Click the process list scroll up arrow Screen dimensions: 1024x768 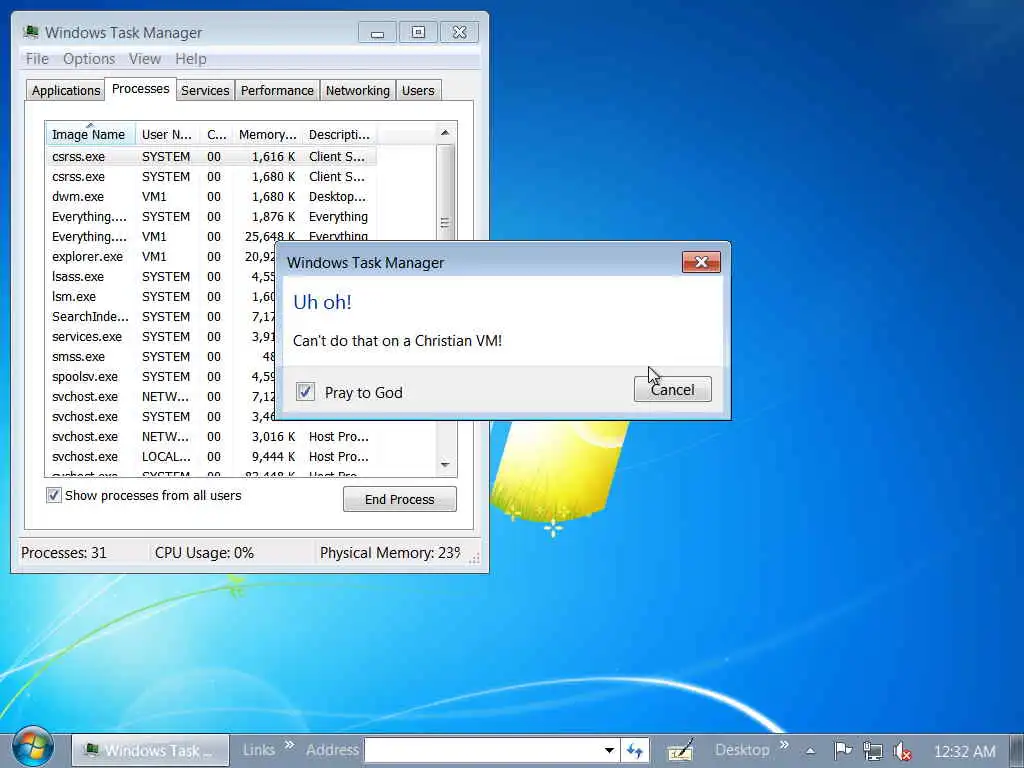point(445,133)
